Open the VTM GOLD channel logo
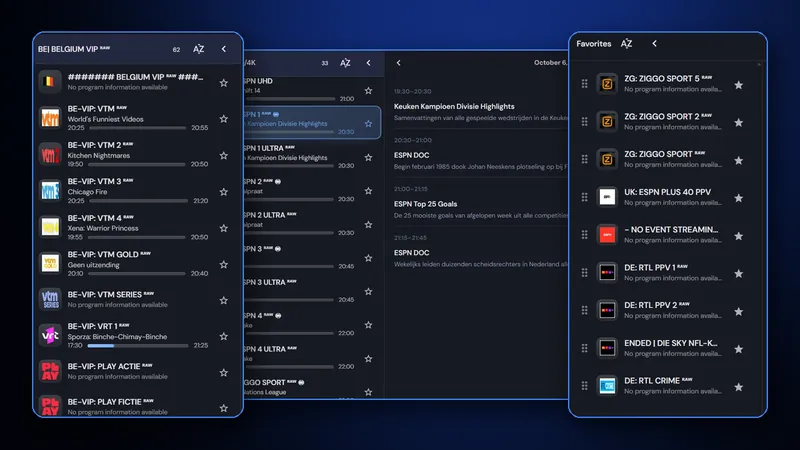 50,263
